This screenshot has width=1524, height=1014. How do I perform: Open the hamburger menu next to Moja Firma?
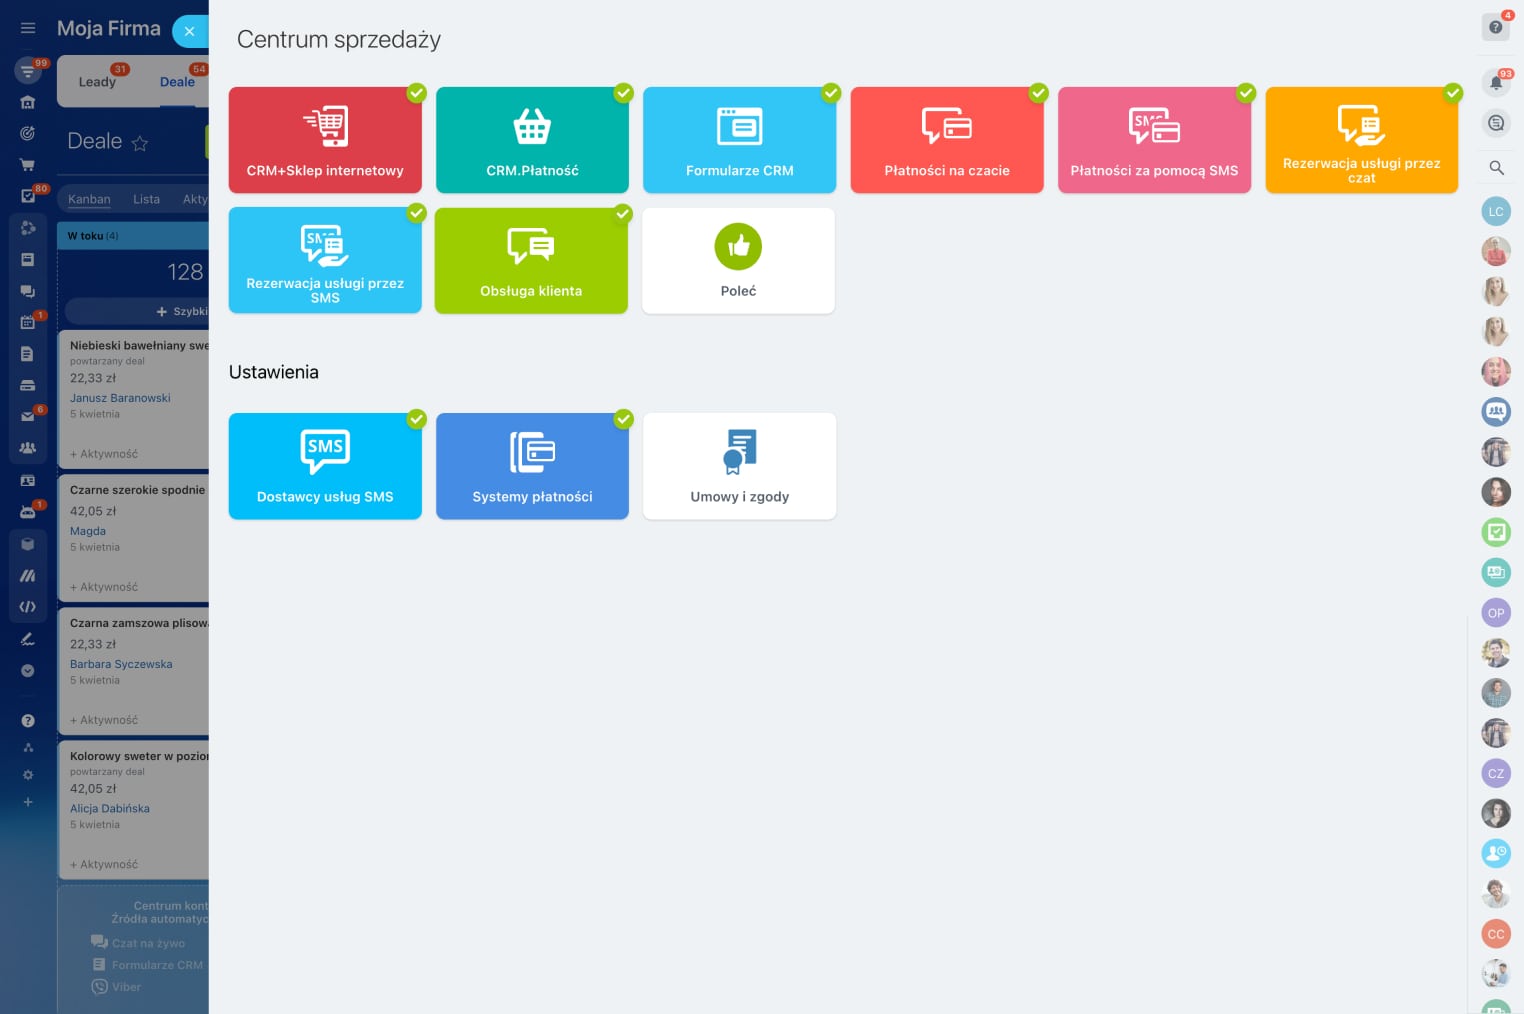pos(28,28)
